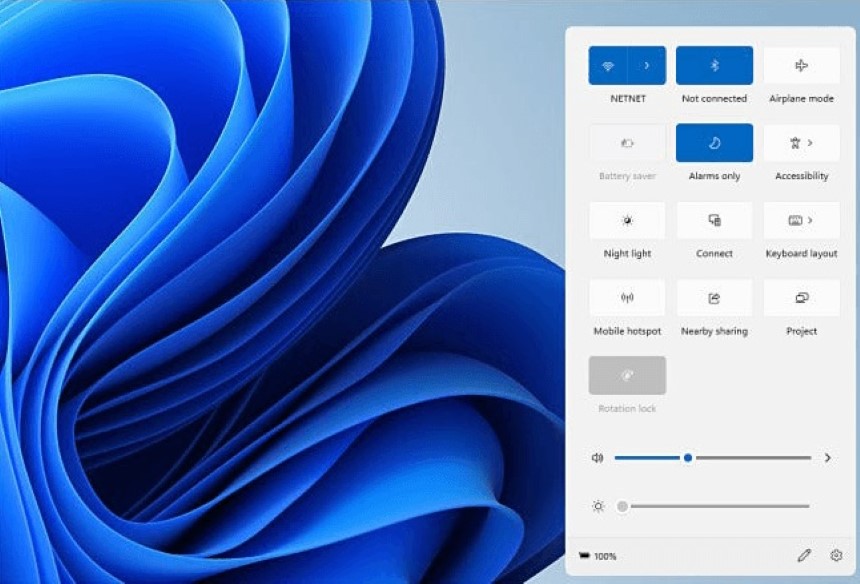860x584 pixels.
Task: Open the Connect (cast) tile
Action: [714, 220]
